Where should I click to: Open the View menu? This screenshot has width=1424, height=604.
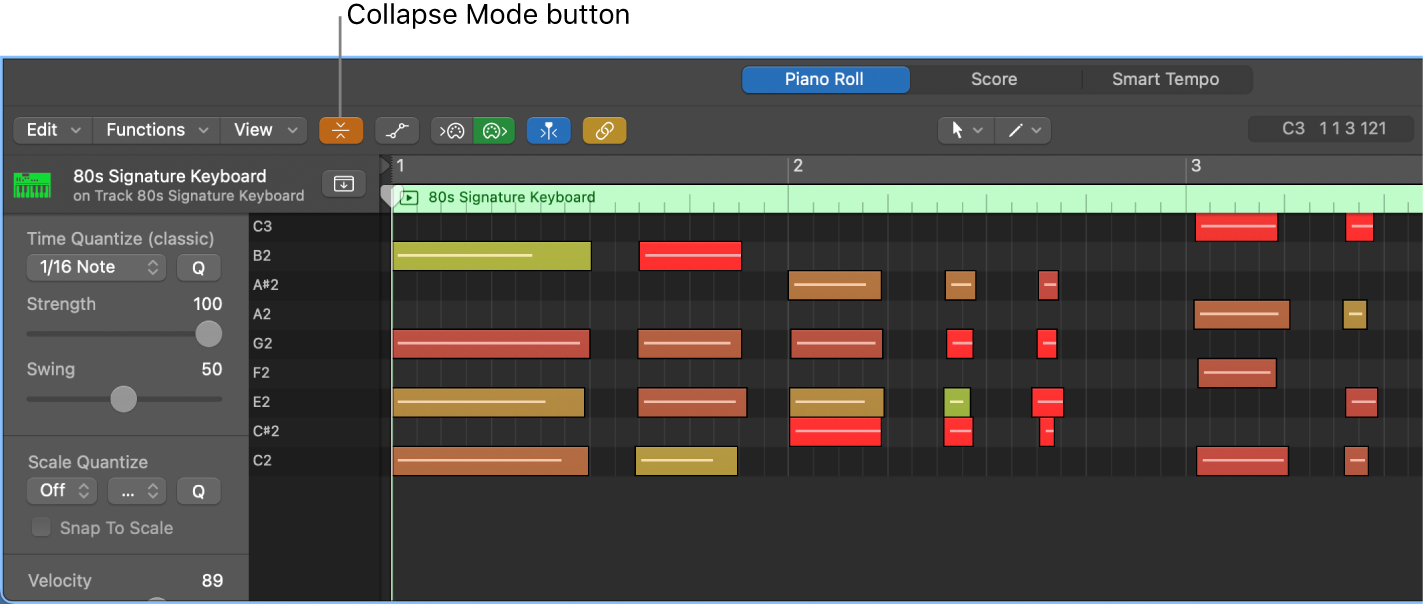click(263, 130)
